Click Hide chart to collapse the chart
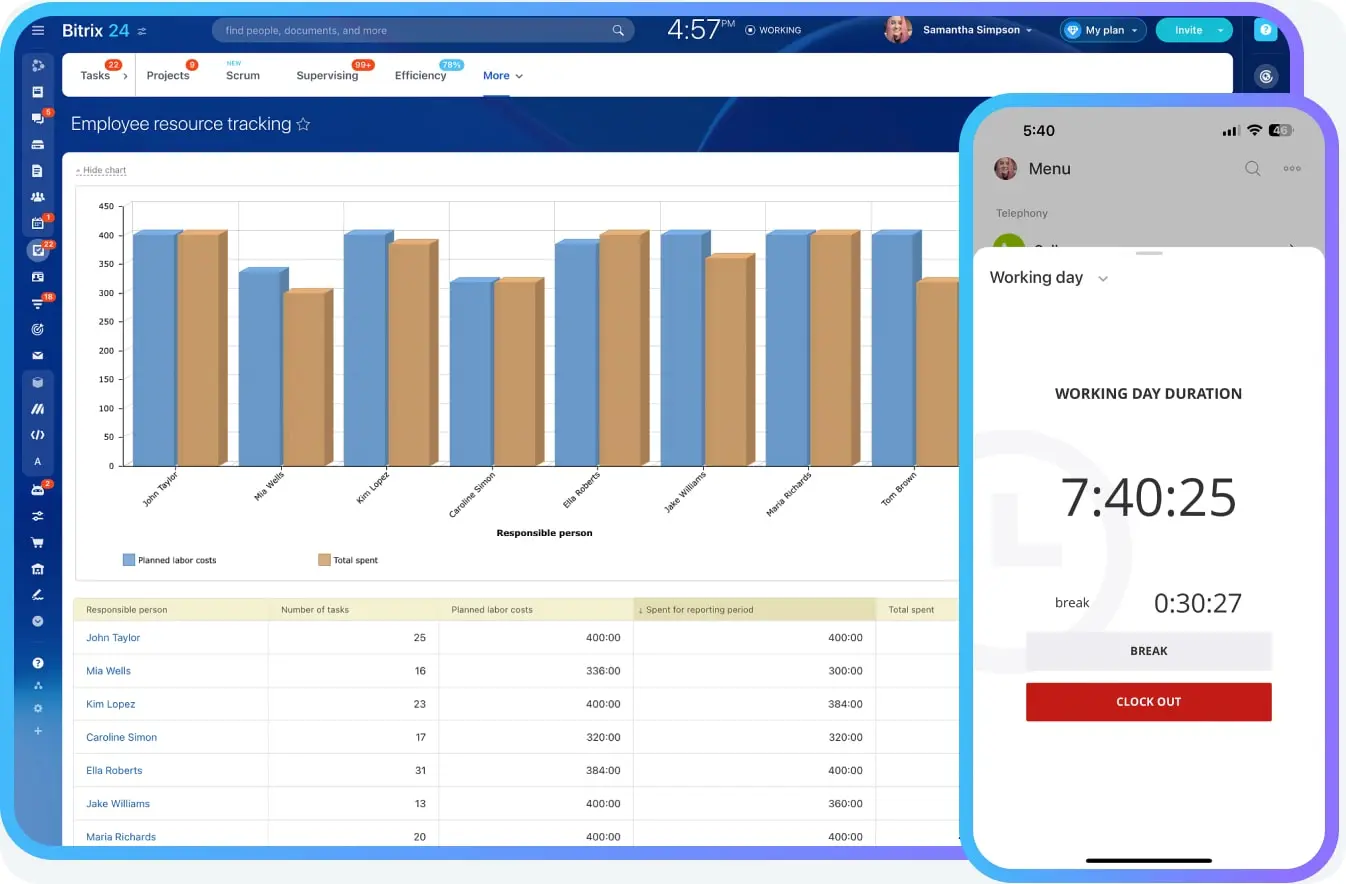The height and width of the screenshot is (884, 1346). [x=102, y=170]
